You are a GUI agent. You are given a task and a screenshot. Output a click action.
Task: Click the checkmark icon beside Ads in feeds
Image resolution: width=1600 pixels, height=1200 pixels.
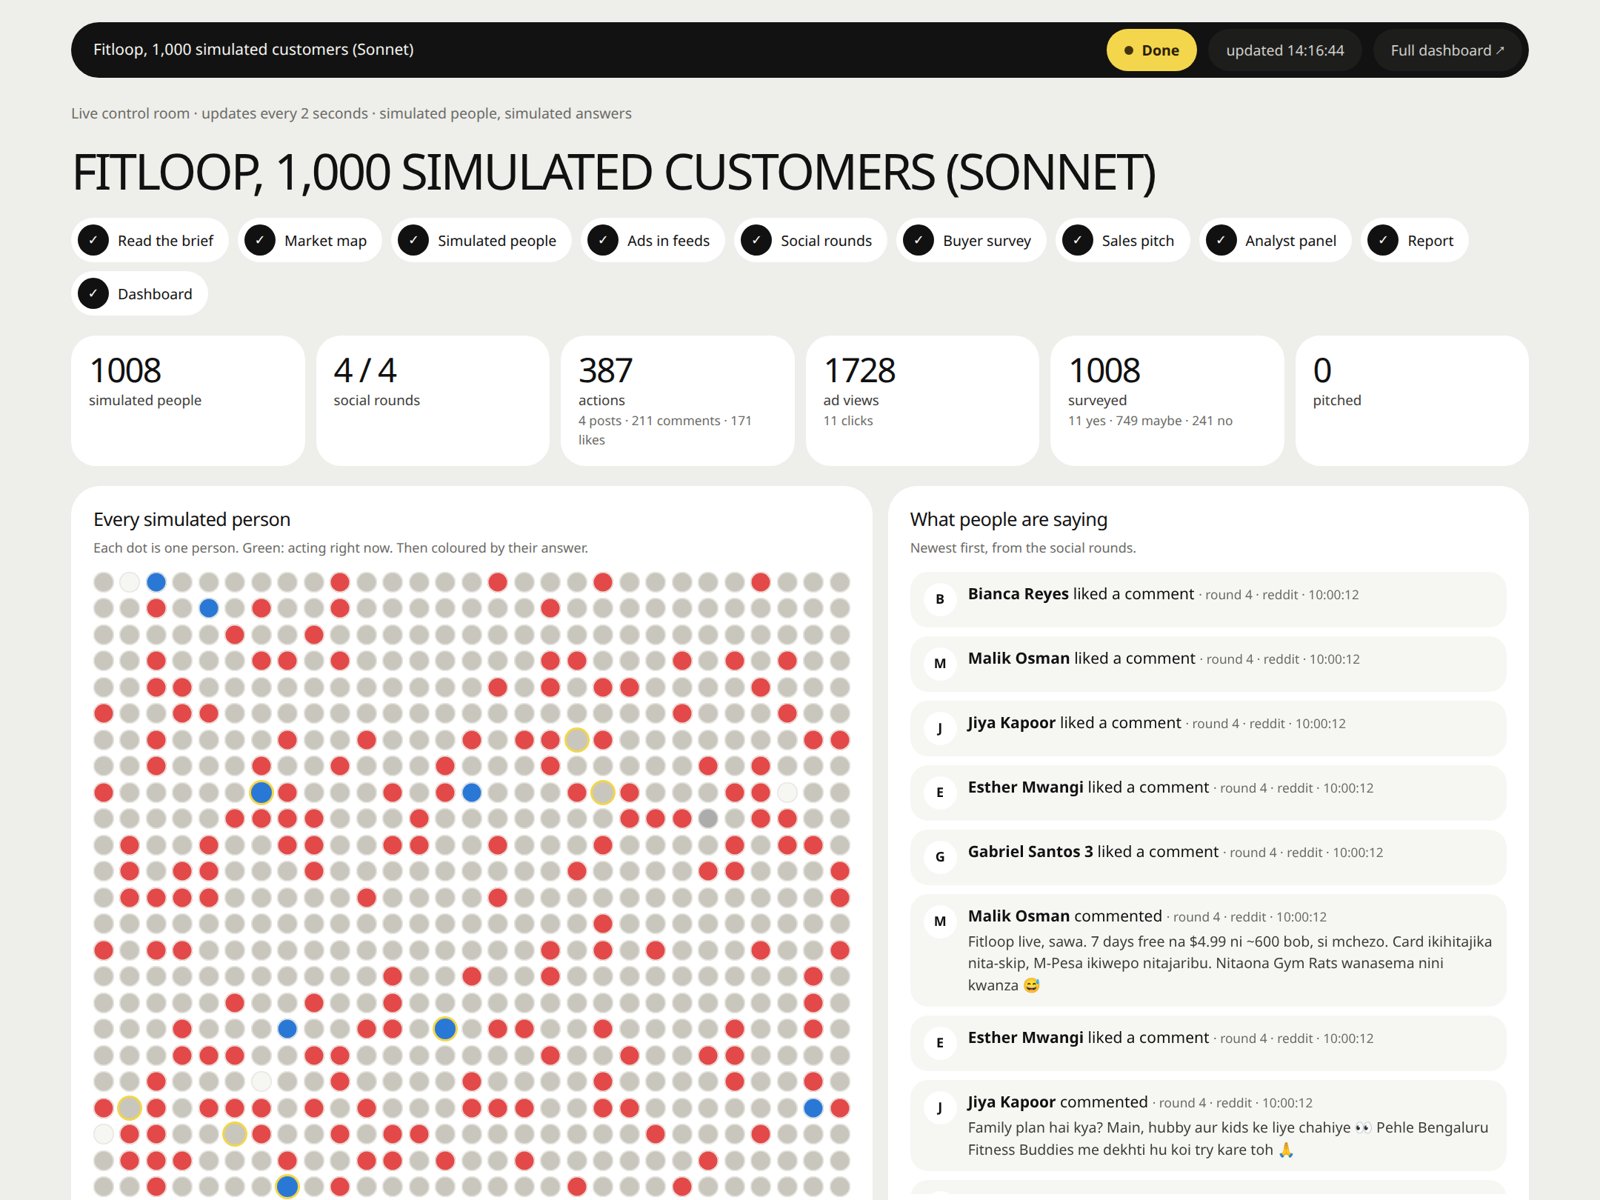tap(603, 240)
